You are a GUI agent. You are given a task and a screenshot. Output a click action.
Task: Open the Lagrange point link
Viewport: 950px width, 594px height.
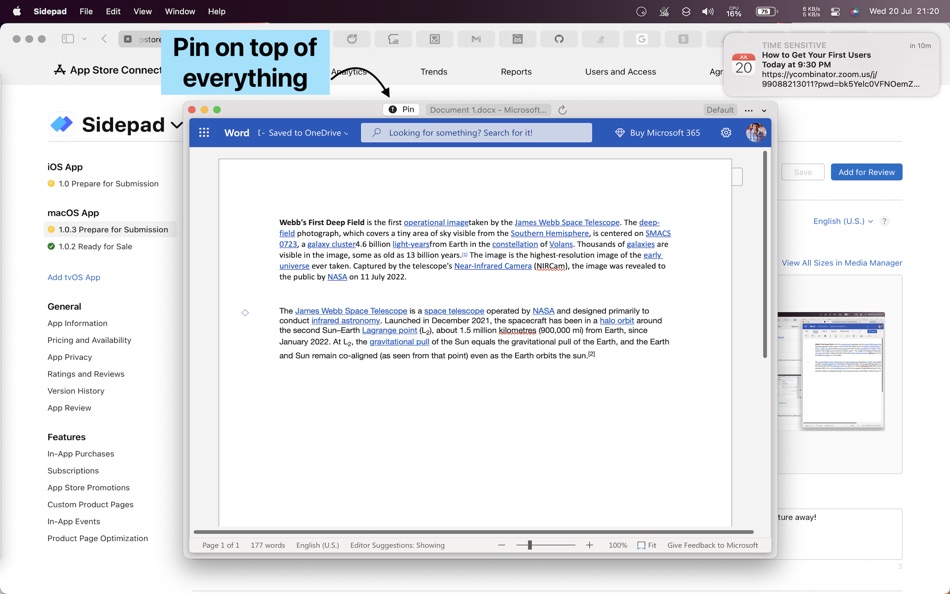coord(390,330)
